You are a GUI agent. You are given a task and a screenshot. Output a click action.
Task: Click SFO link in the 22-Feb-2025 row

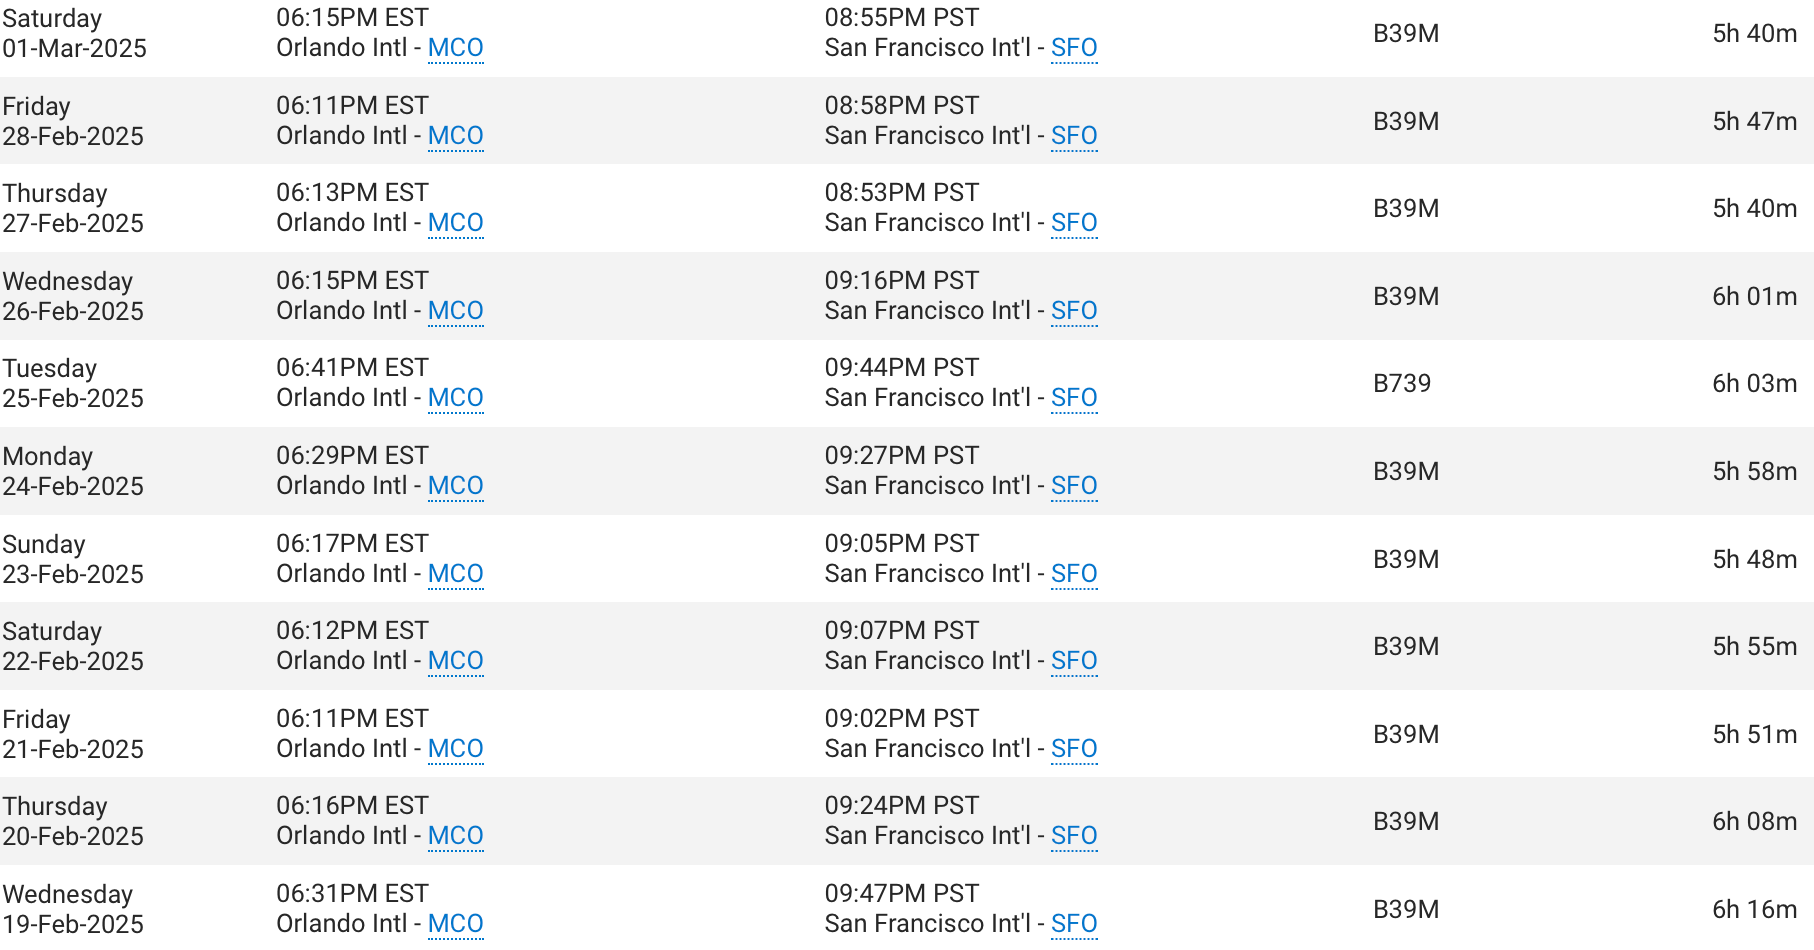click(1073, 661)
